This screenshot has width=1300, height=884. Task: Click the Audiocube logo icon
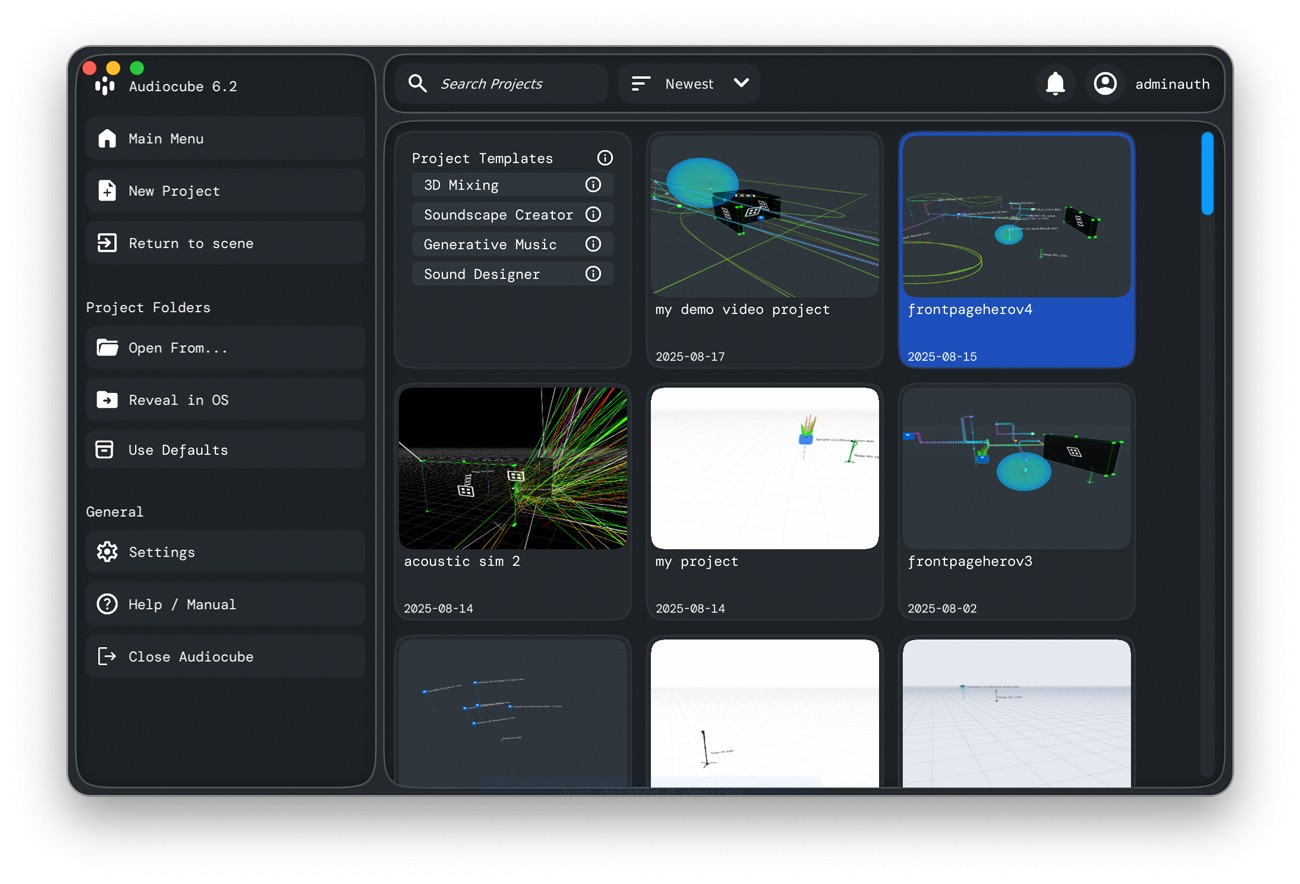pyautogui.click(x=105, y=86)
